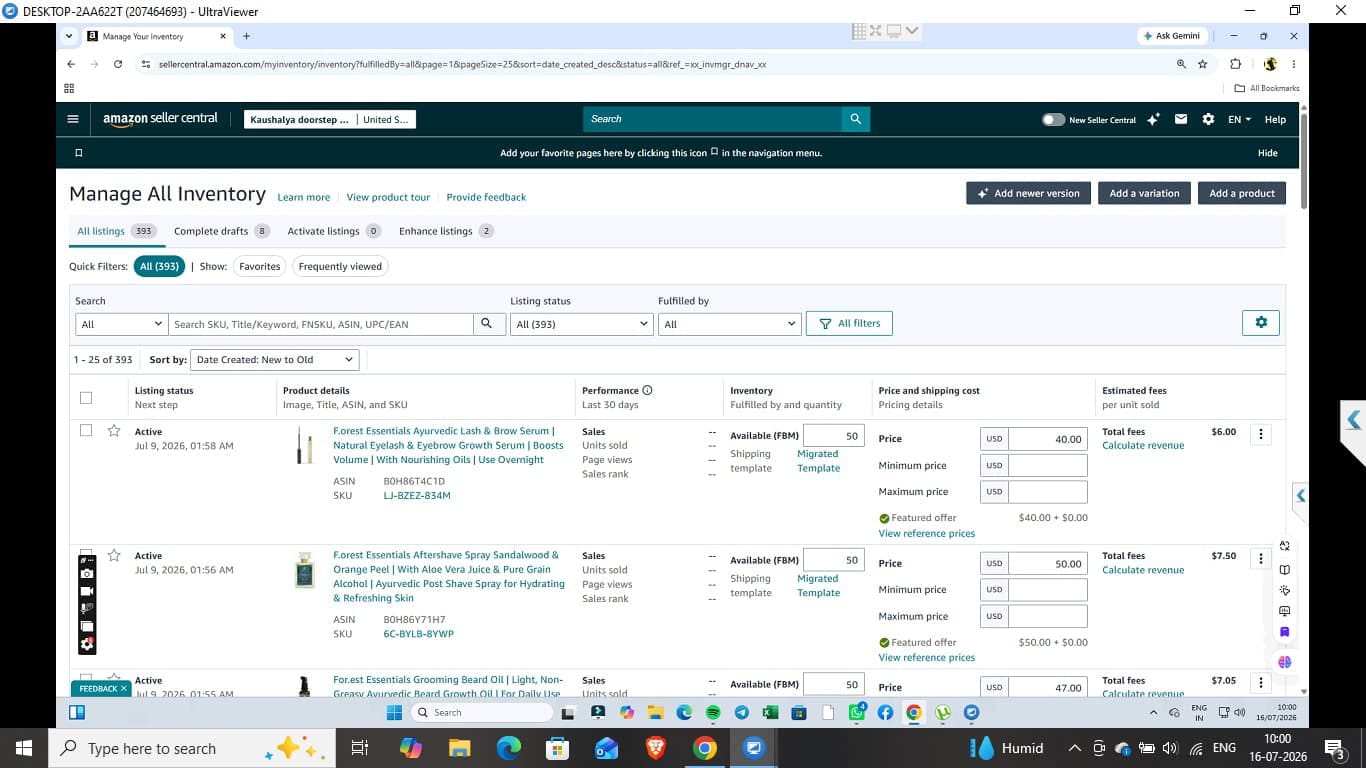
Task: Open actions menu for Aftershave Spray listing
Action: 1260,558
